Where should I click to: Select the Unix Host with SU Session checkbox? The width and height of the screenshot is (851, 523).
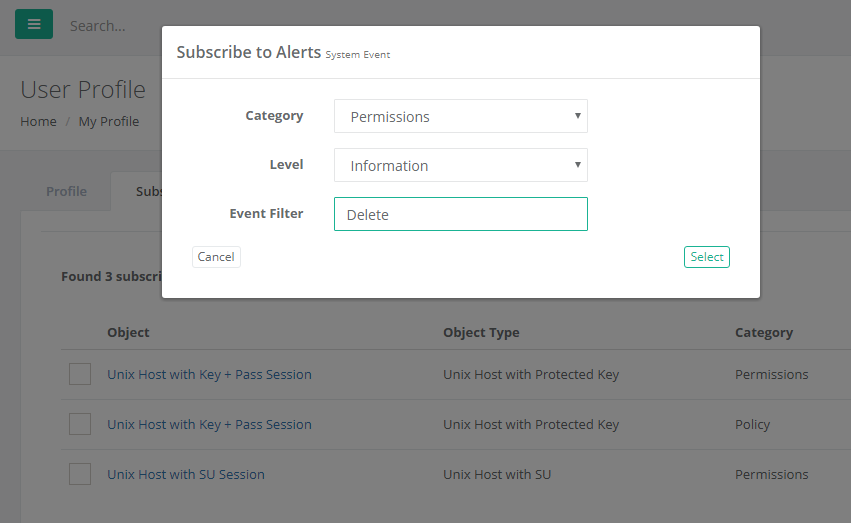tap(80, 474)
